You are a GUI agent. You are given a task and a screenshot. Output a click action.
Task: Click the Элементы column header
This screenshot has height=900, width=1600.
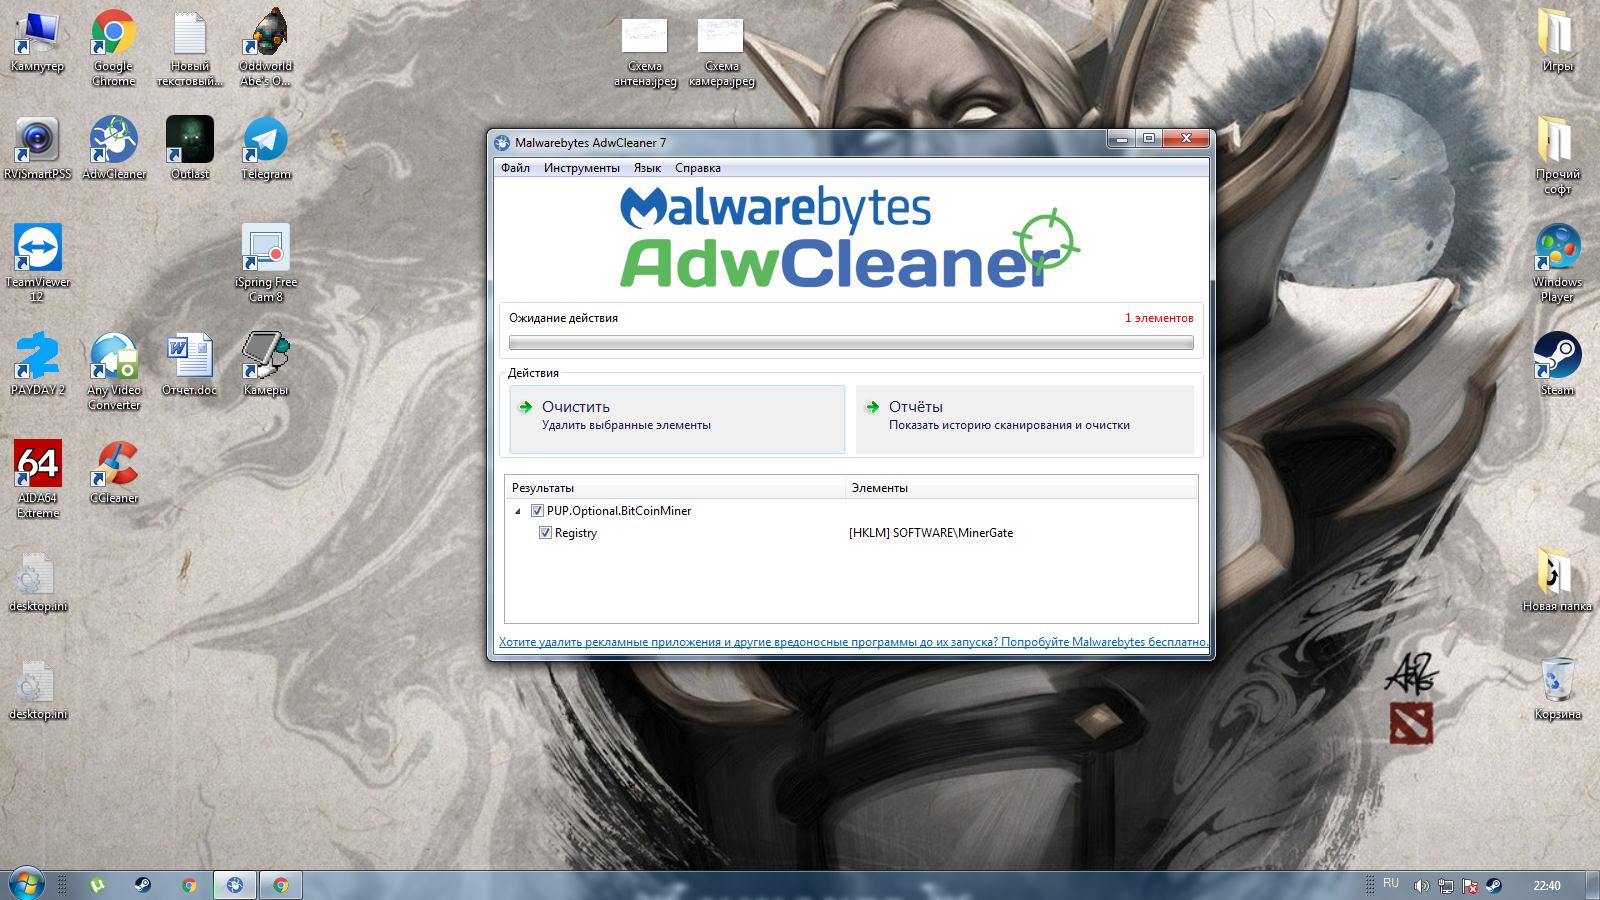tap(1021, 488)
